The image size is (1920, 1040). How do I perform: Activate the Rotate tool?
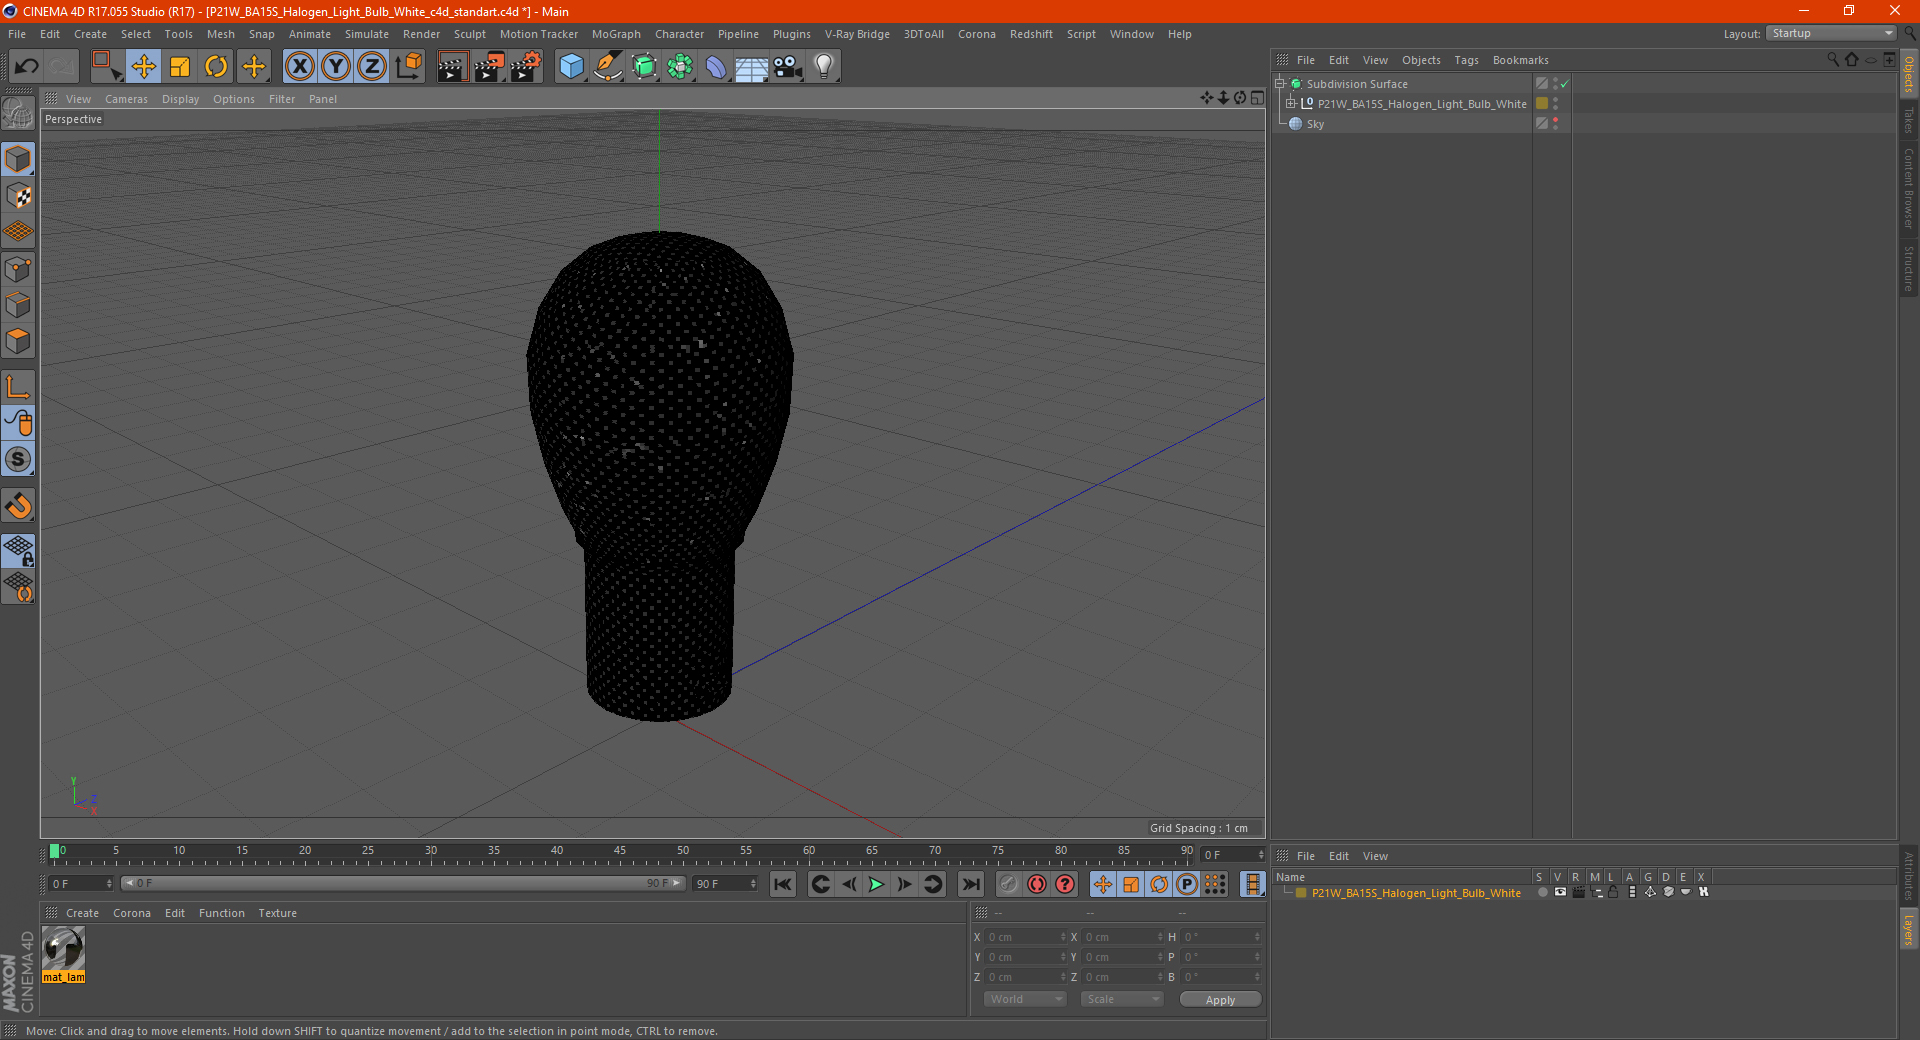pos(216,67)
